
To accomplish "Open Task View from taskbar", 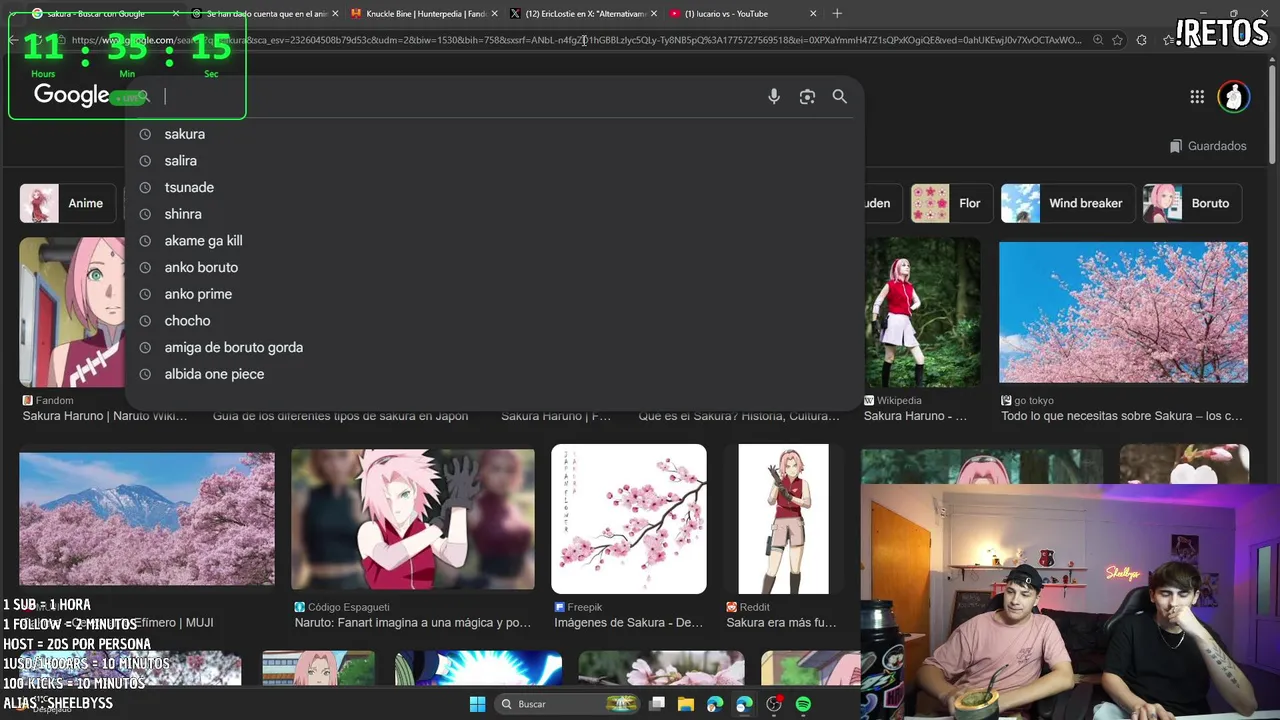I will pyautogui.click(x=657, y=704).
